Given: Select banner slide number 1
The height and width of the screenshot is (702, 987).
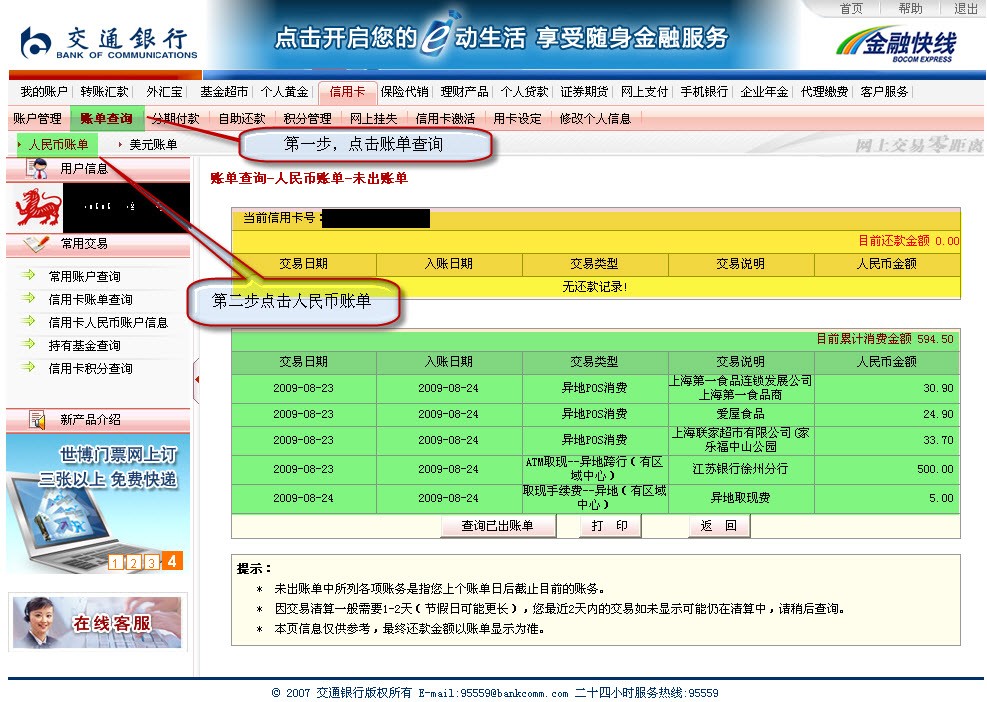Looking at the screenshot, I should coord(116,562).
